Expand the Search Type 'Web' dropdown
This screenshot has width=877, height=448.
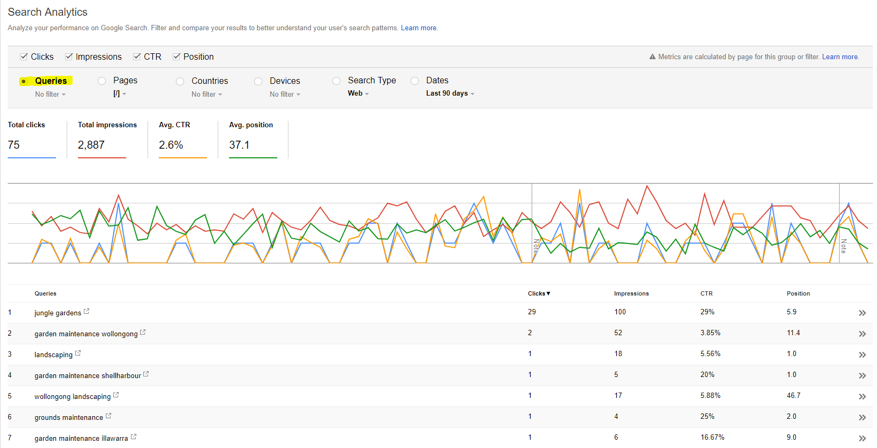(x=358, y=94)
